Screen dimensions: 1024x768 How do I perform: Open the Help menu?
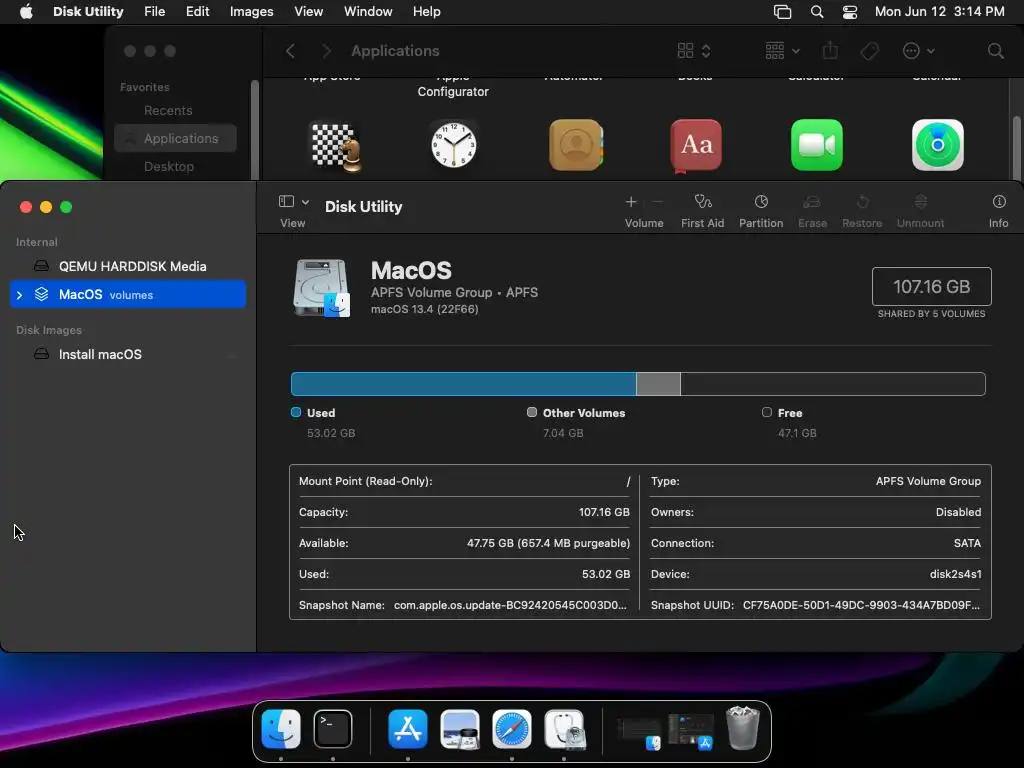pos(426,12)
